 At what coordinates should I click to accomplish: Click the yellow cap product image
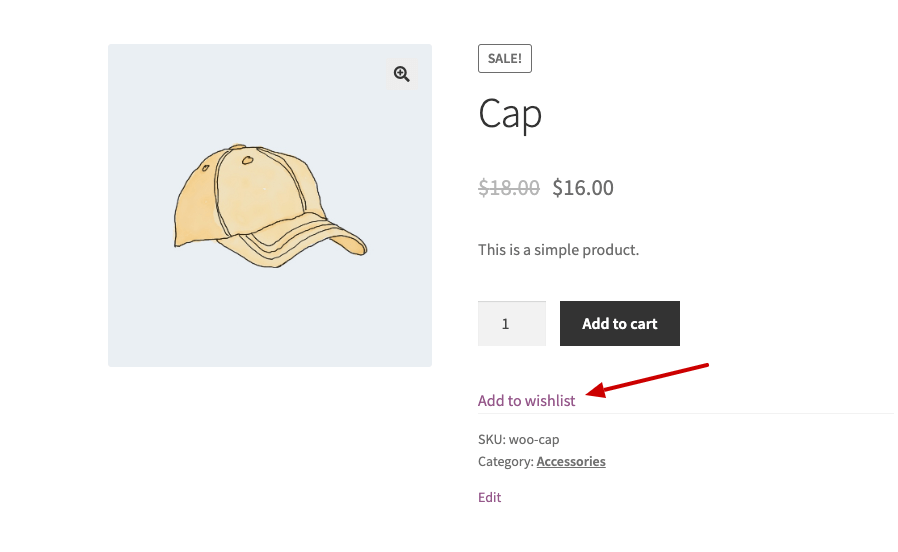click(270, 206)
